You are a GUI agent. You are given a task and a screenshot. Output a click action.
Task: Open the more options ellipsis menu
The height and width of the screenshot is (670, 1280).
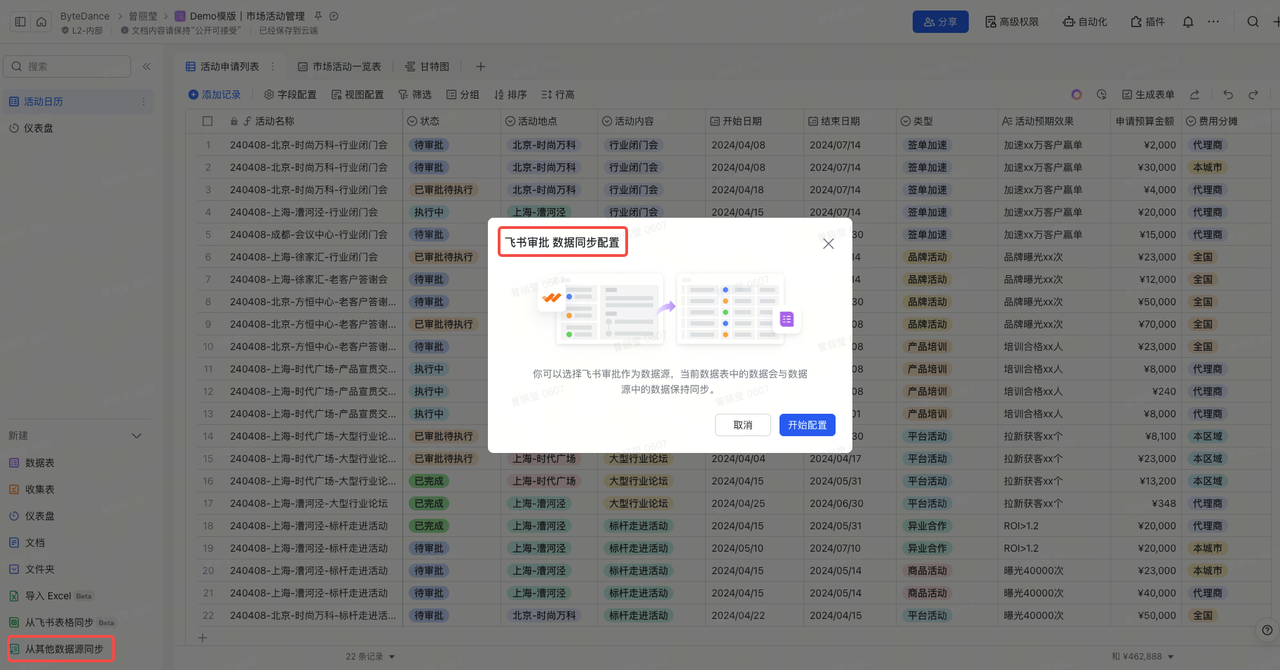[1213, 21]
